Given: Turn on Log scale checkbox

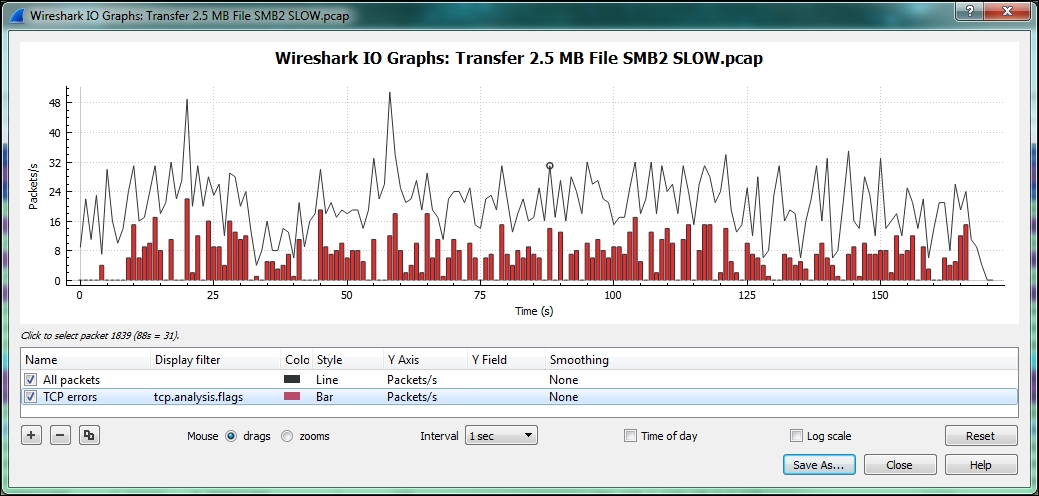Looking at the screenshot, I should [796, 436].
